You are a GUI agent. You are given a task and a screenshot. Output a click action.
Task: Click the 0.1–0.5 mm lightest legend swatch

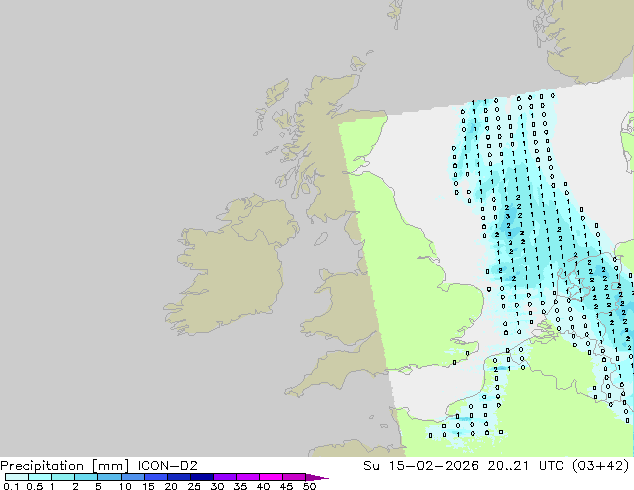click(17, 477)
